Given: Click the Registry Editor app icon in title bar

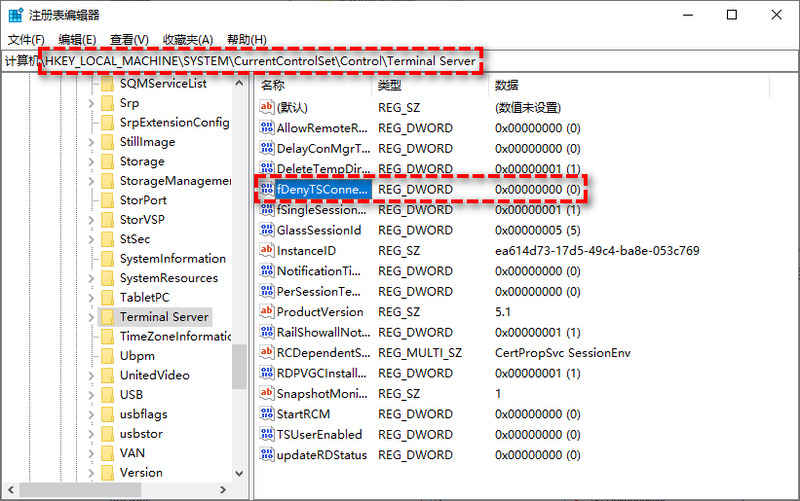Looking at the screenshot, I should coord(13,15).
